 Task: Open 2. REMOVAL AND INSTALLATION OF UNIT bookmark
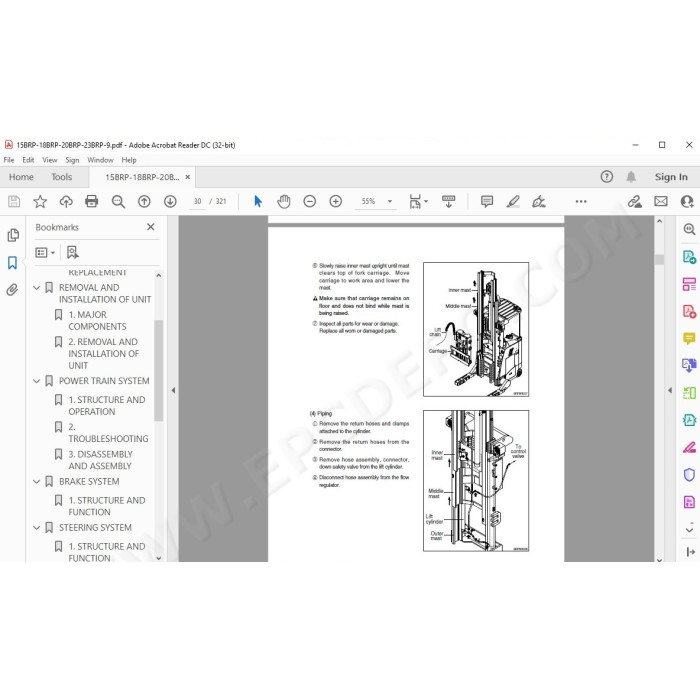(x=104, y=354)
